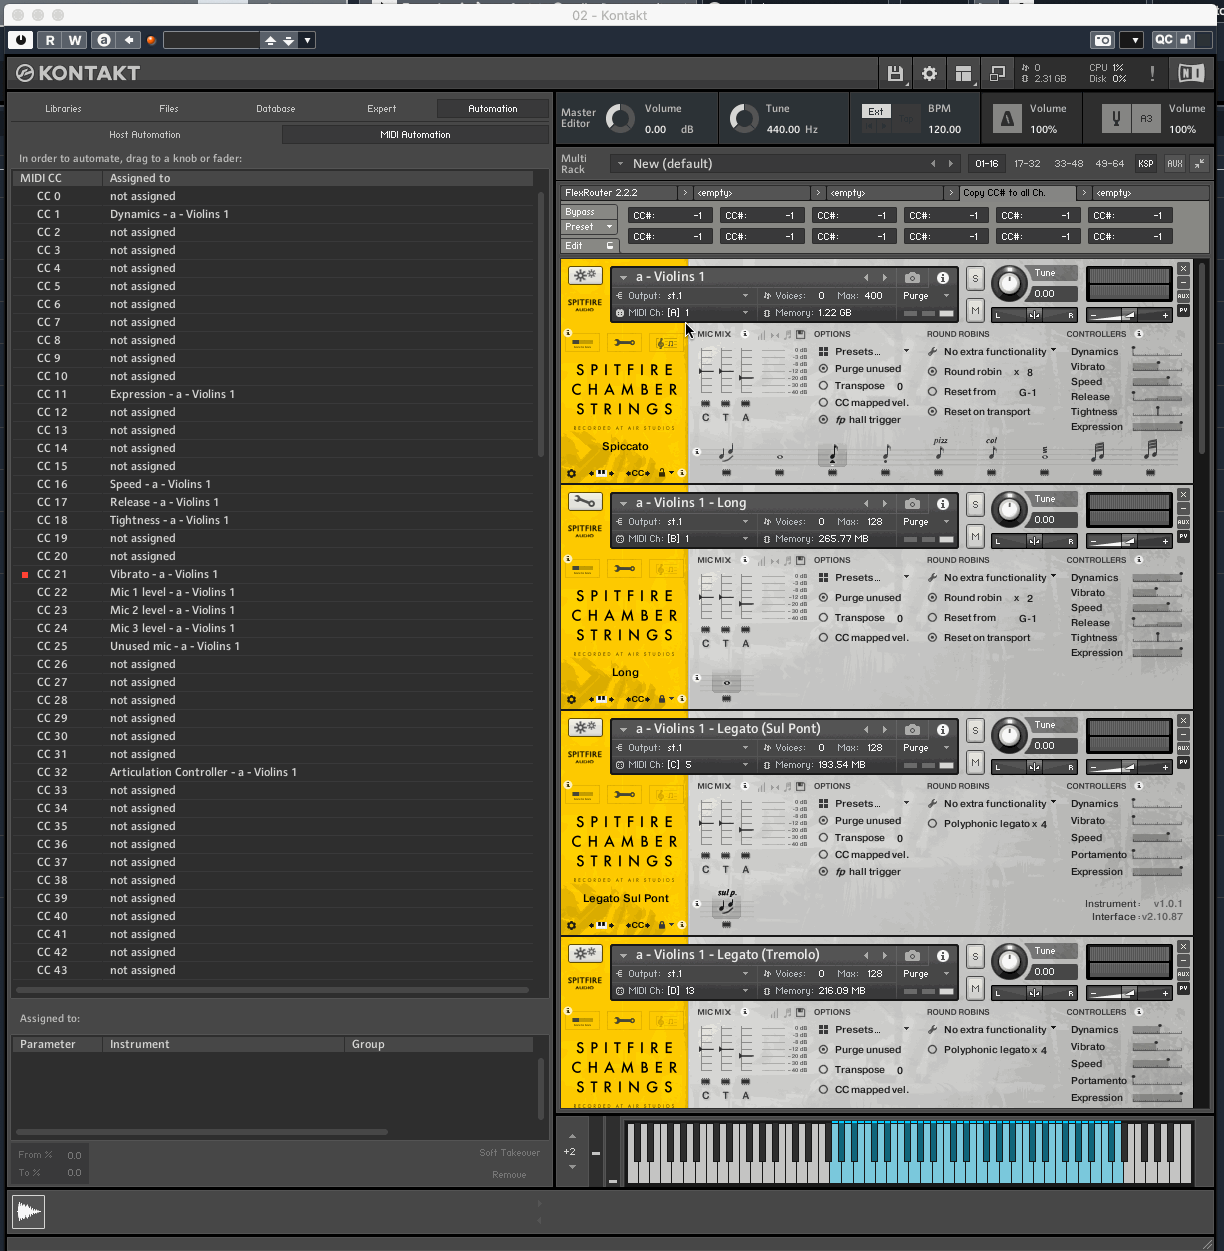Open Preset dropdown in FlexRouter script panel
This screenshot has height=1251, width=1224.
point(589,227)
